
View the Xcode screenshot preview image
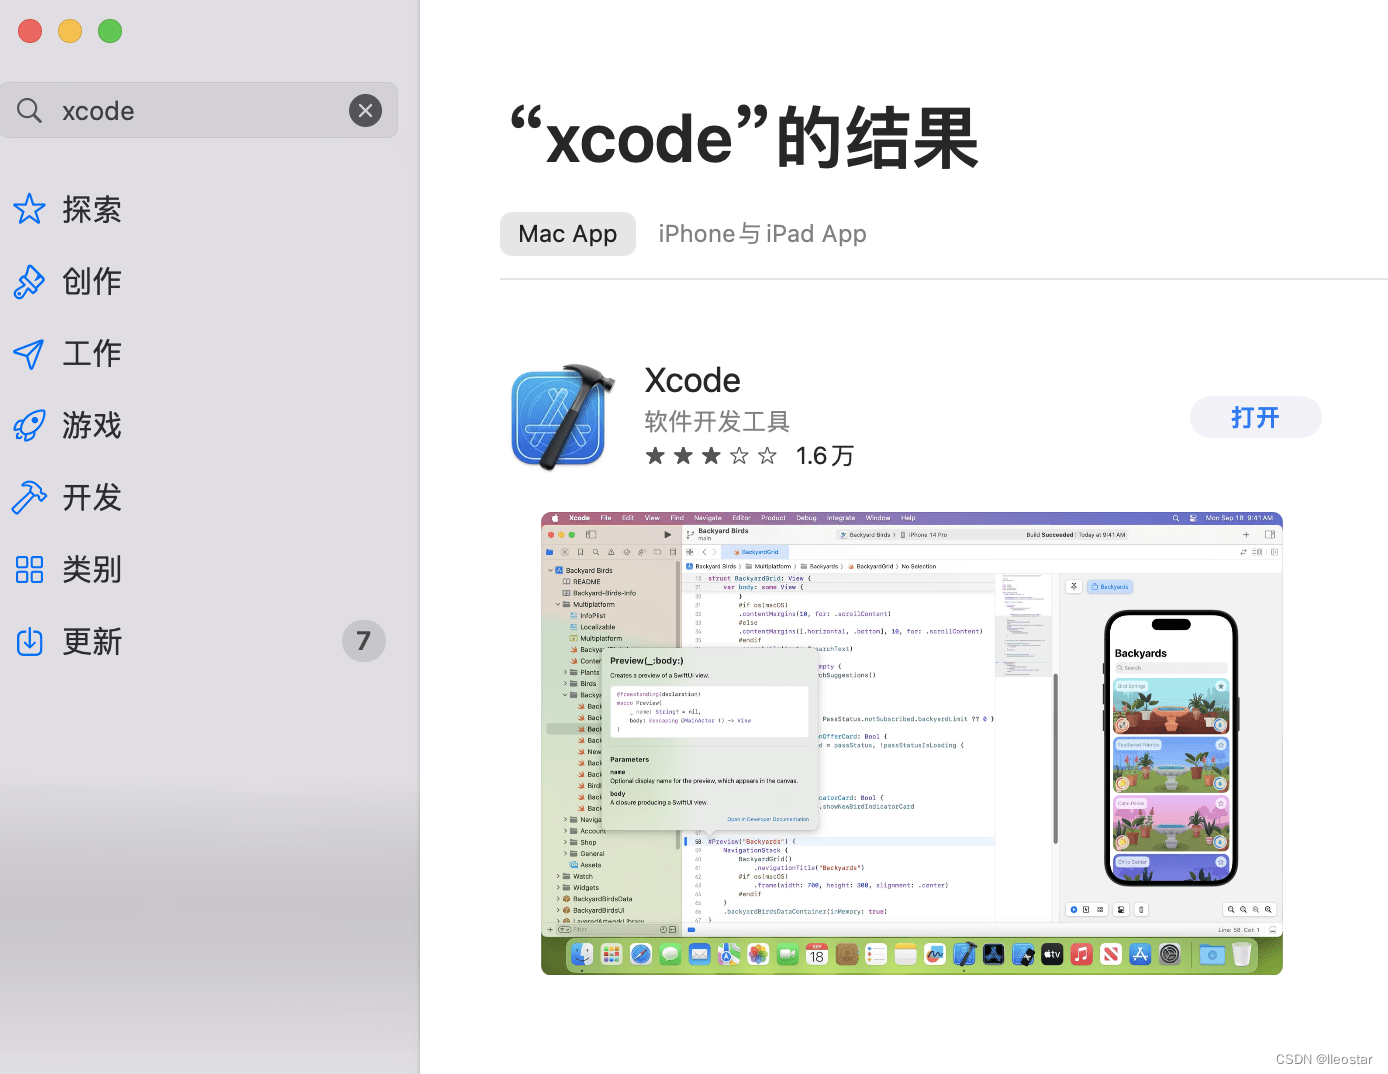(912, 743)
